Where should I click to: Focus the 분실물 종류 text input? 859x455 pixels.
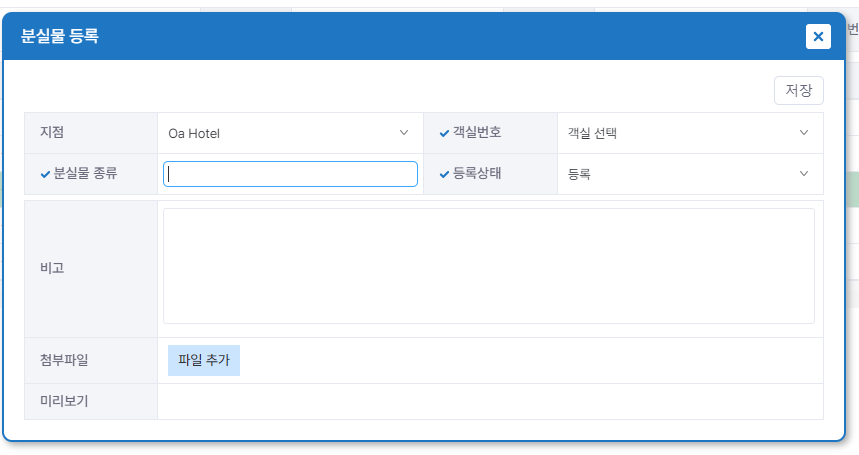(x=290, y=174)
